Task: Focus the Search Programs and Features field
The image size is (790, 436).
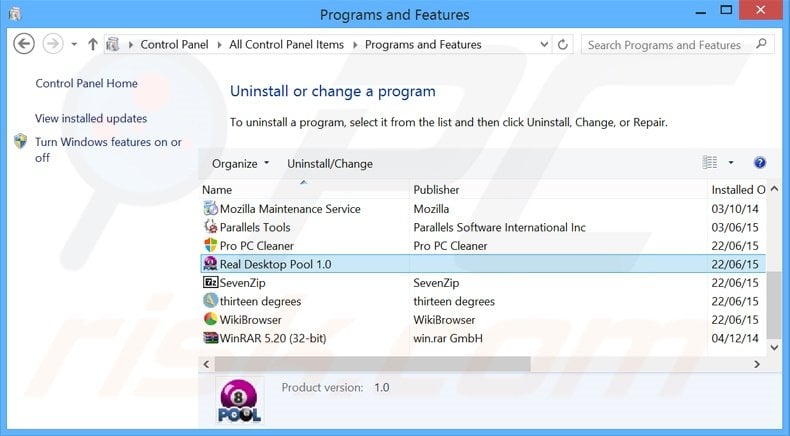Action: tap(678, 45)
